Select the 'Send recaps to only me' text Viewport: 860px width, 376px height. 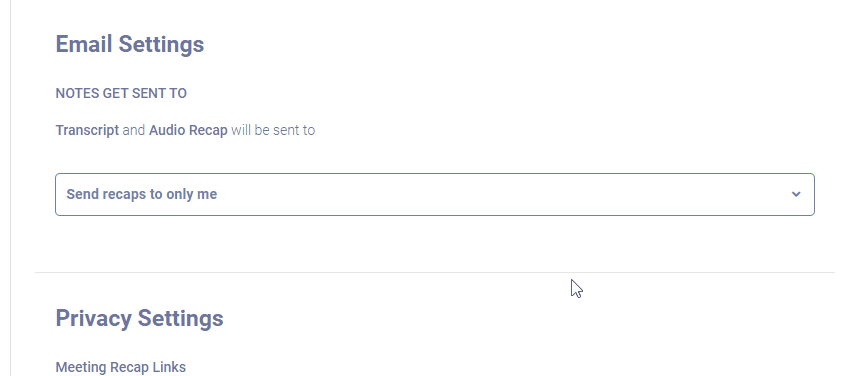tap(142, 195)
